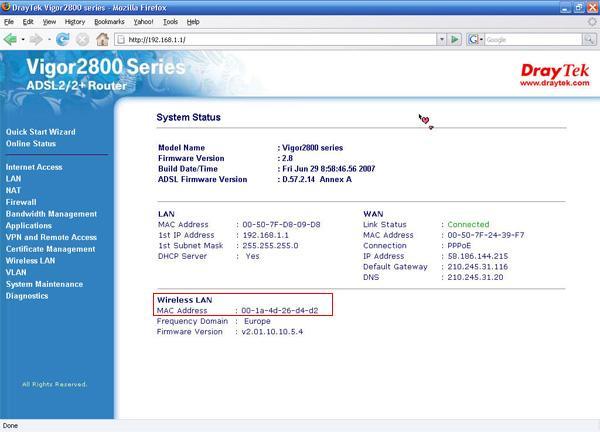Select subnet mask 255.255.255.0
Screen dimensions: 600x432
270,246
